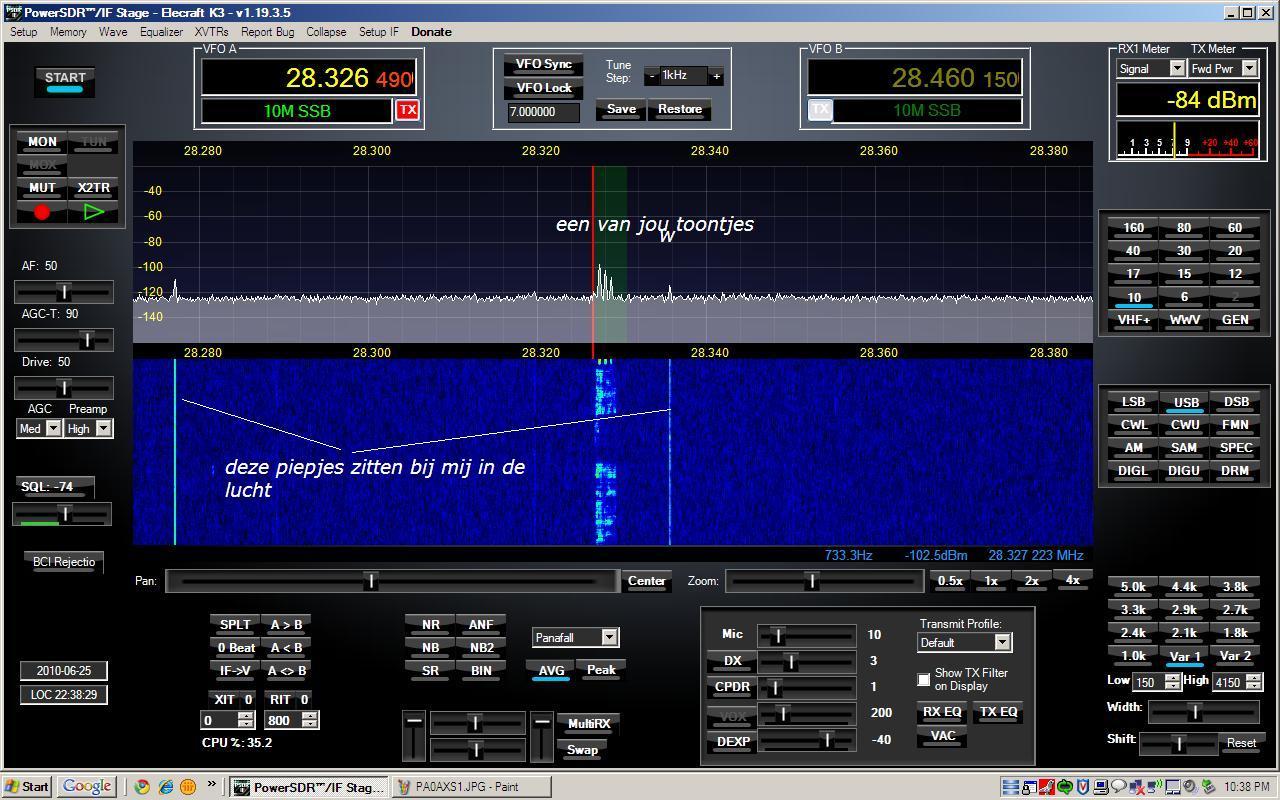Enable the ANF auto notch filter
The height and width of the screenshot is (800, 1280).
click(481, 625)
